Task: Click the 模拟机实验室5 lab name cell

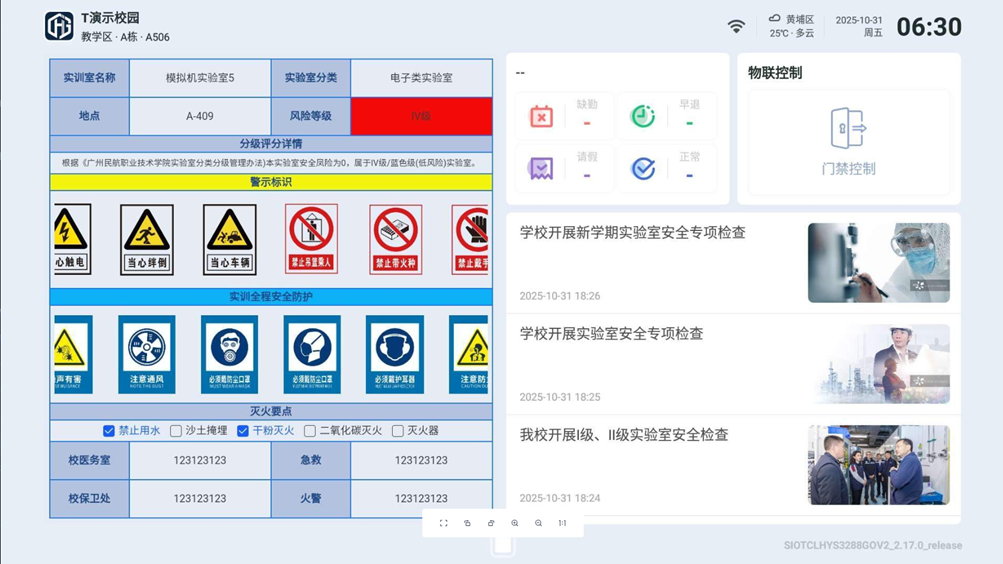Action: click(200, 78)
